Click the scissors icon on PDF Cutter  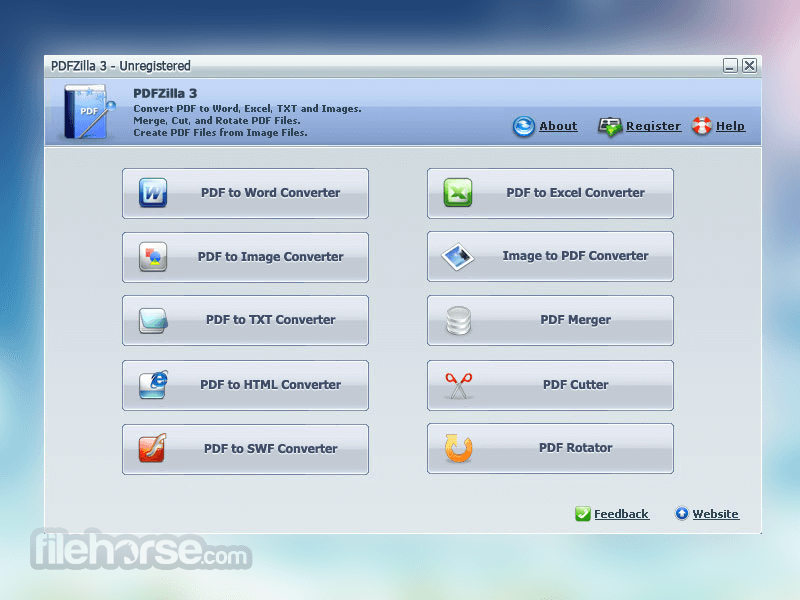coord(458,385)
